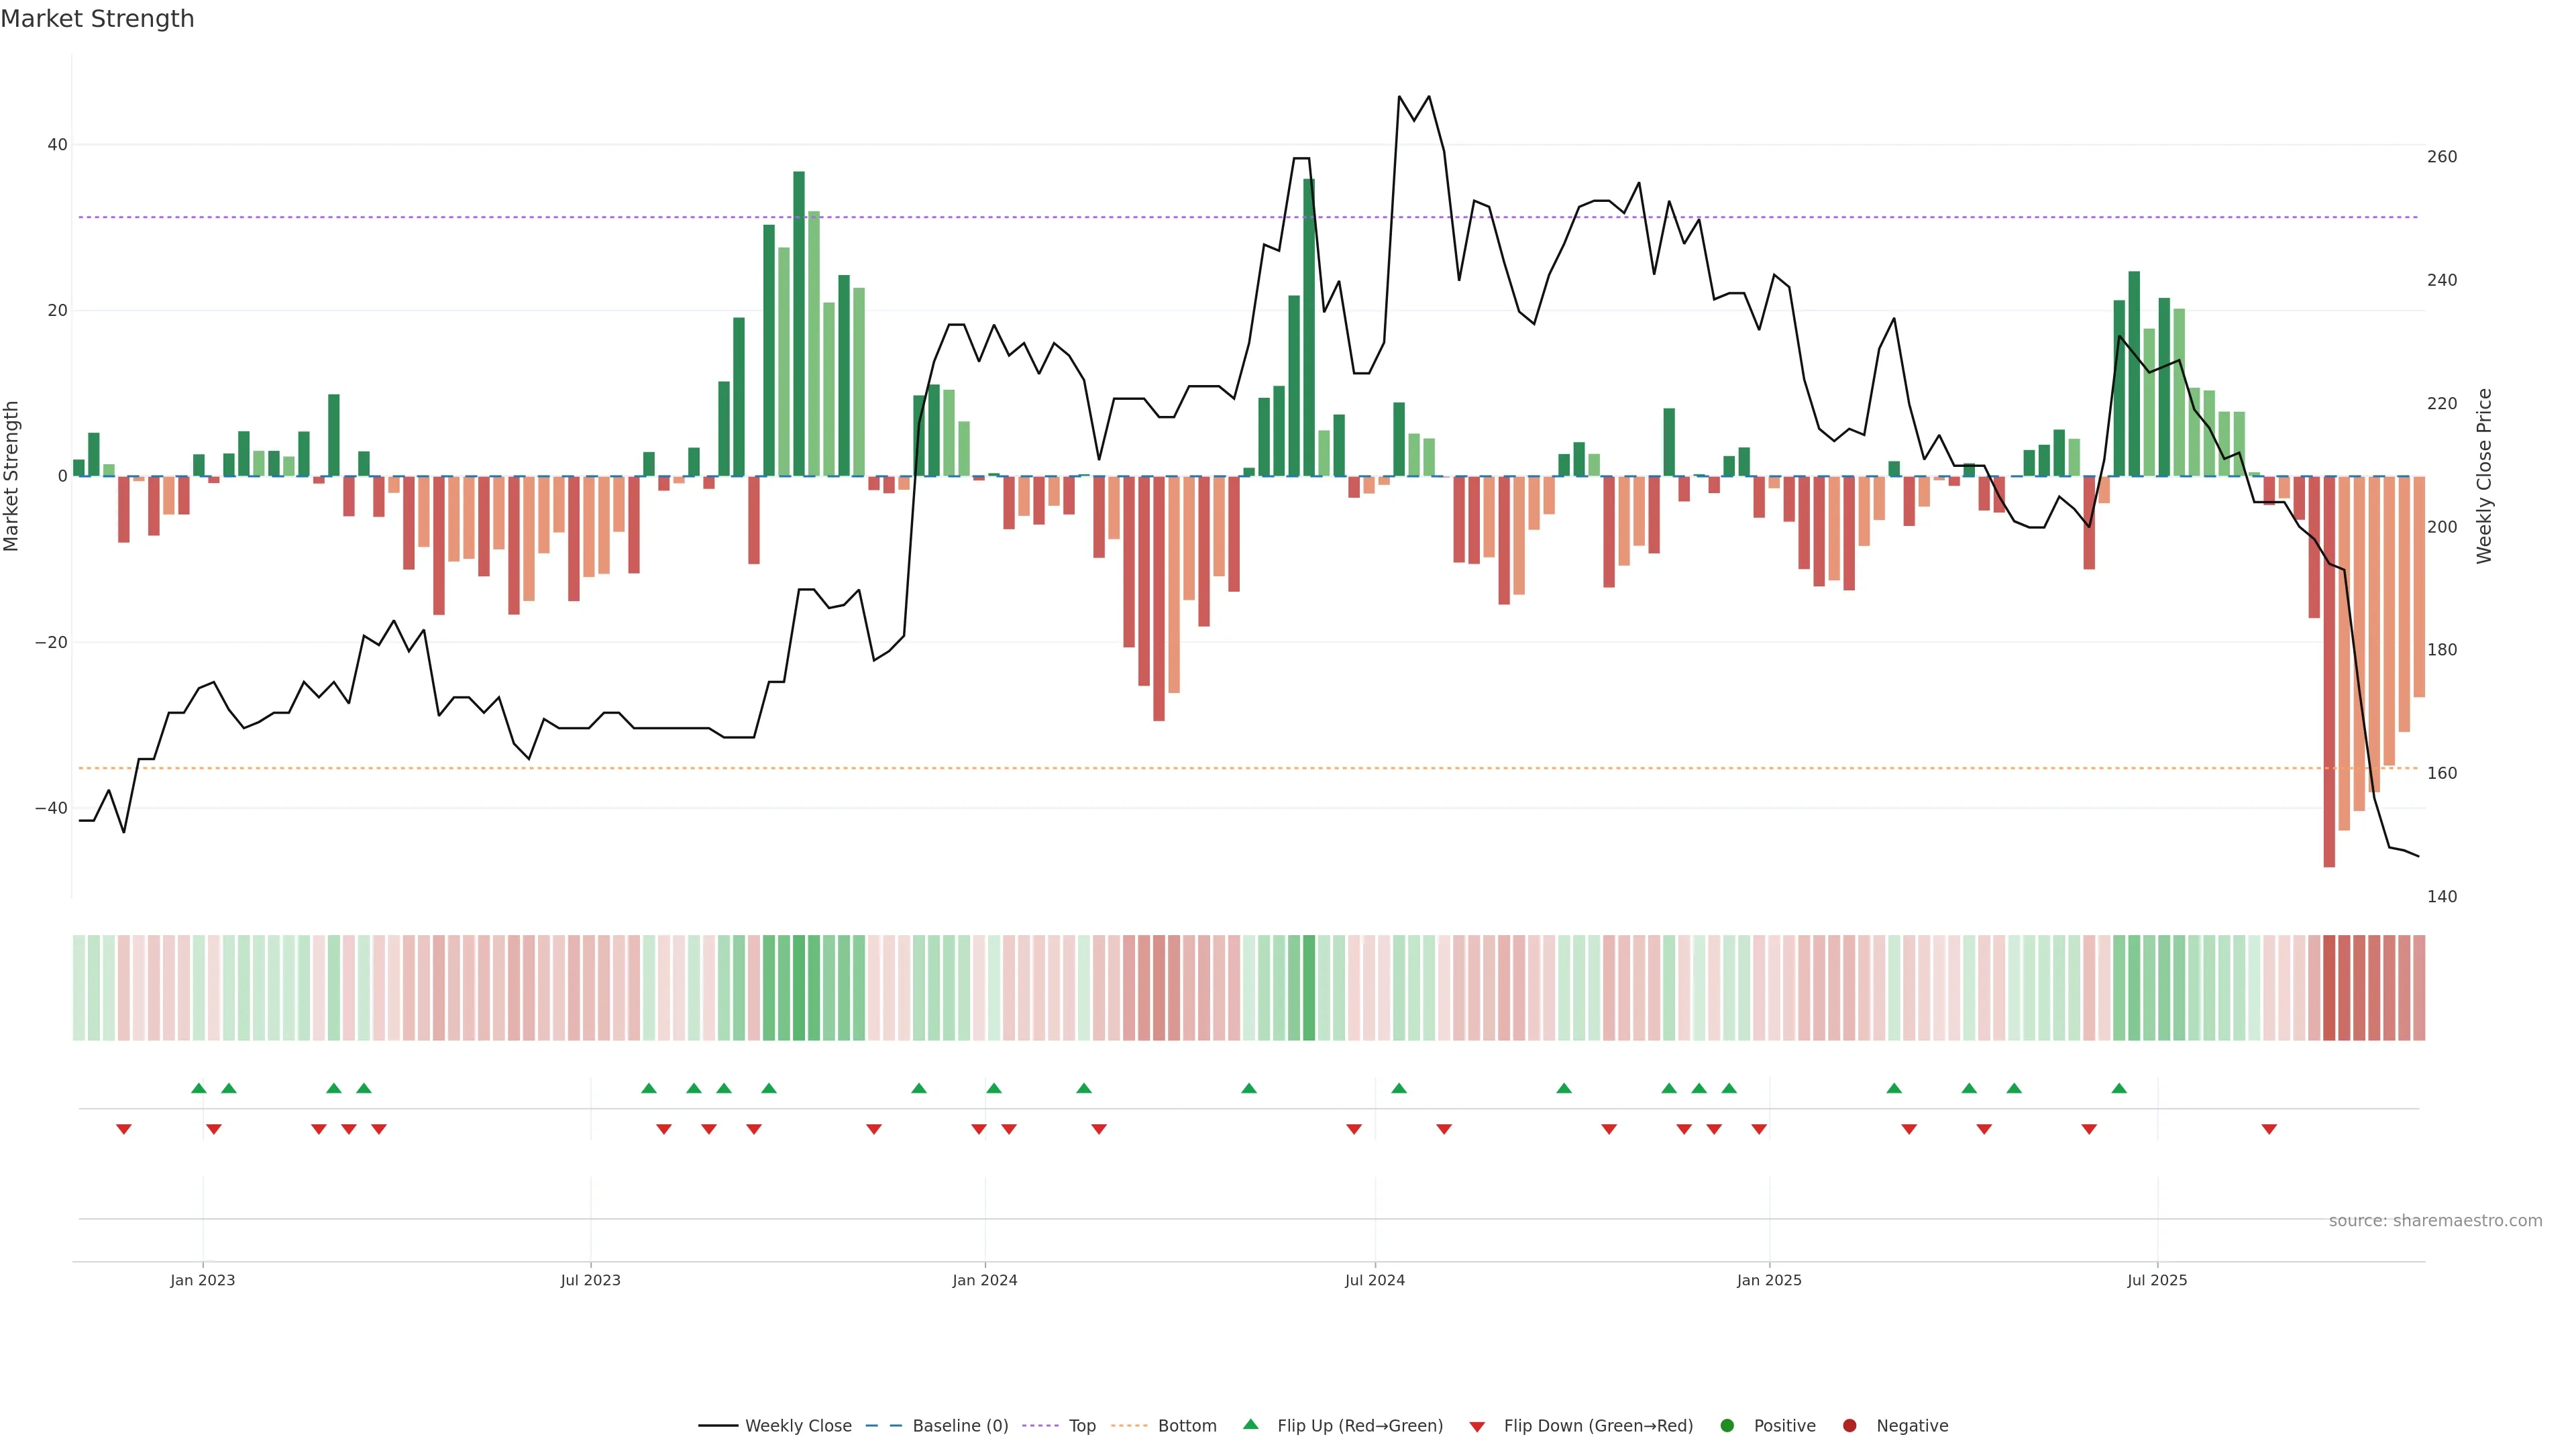Click the darkest red heat-strip cell at right
This screenshot has height=1449, width=2576.
point(2329,988)
